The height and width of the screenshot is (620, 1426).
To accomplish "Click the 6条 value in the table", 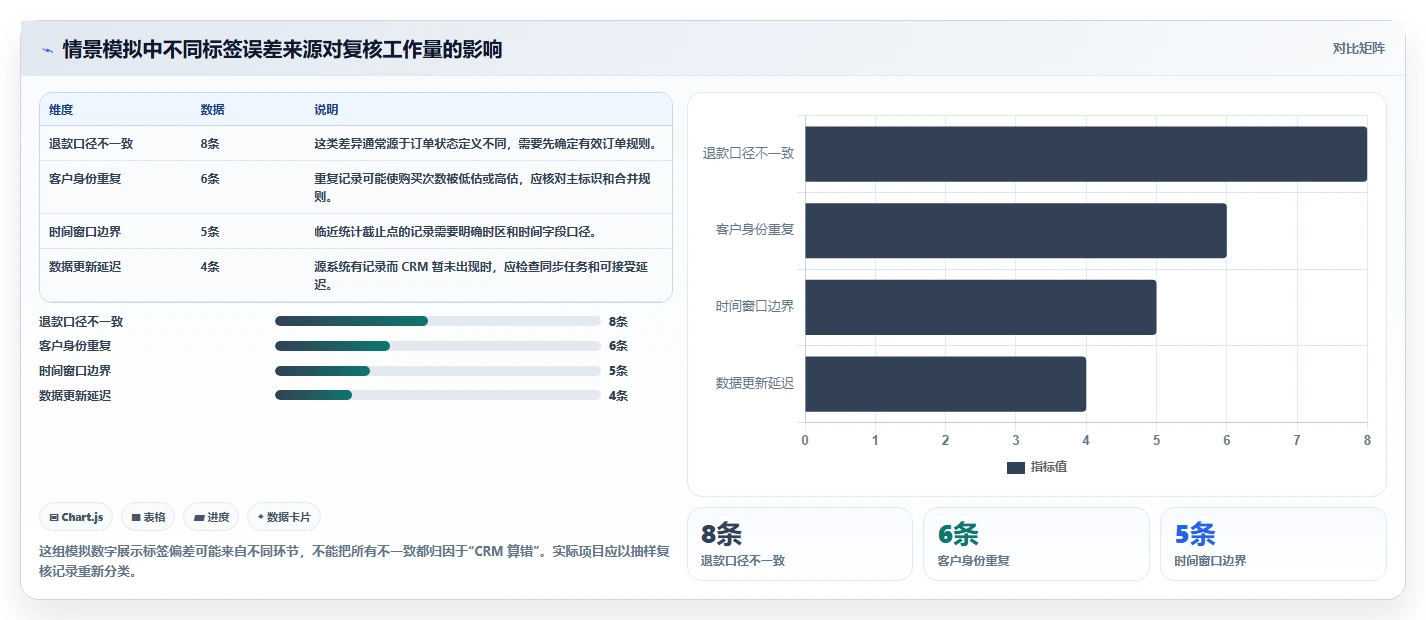I will tap(210, 179).
